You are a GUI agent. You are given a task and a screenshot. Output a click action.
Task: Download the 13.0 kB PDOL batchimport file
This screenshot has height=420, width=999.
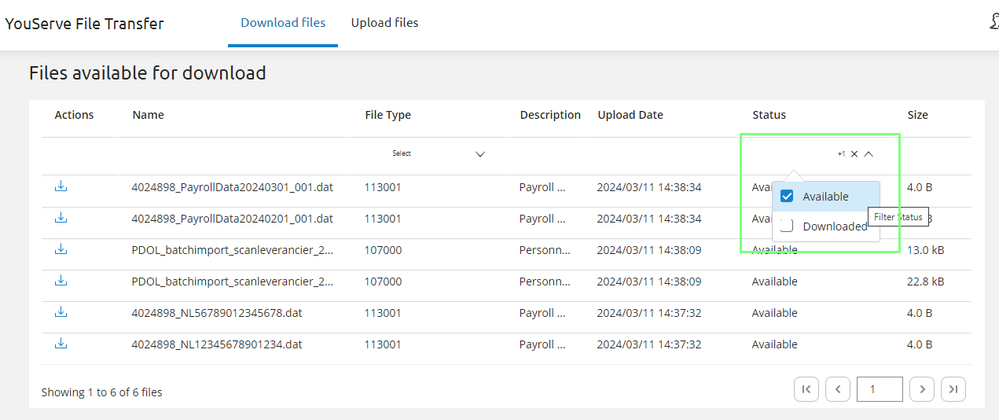point(61,250)
